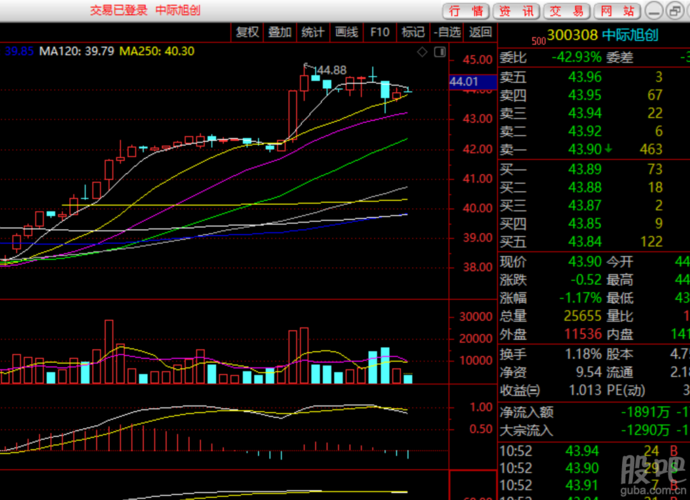
Task: Click the 收益(三) 1.013 value
Action: coord(585,390)
